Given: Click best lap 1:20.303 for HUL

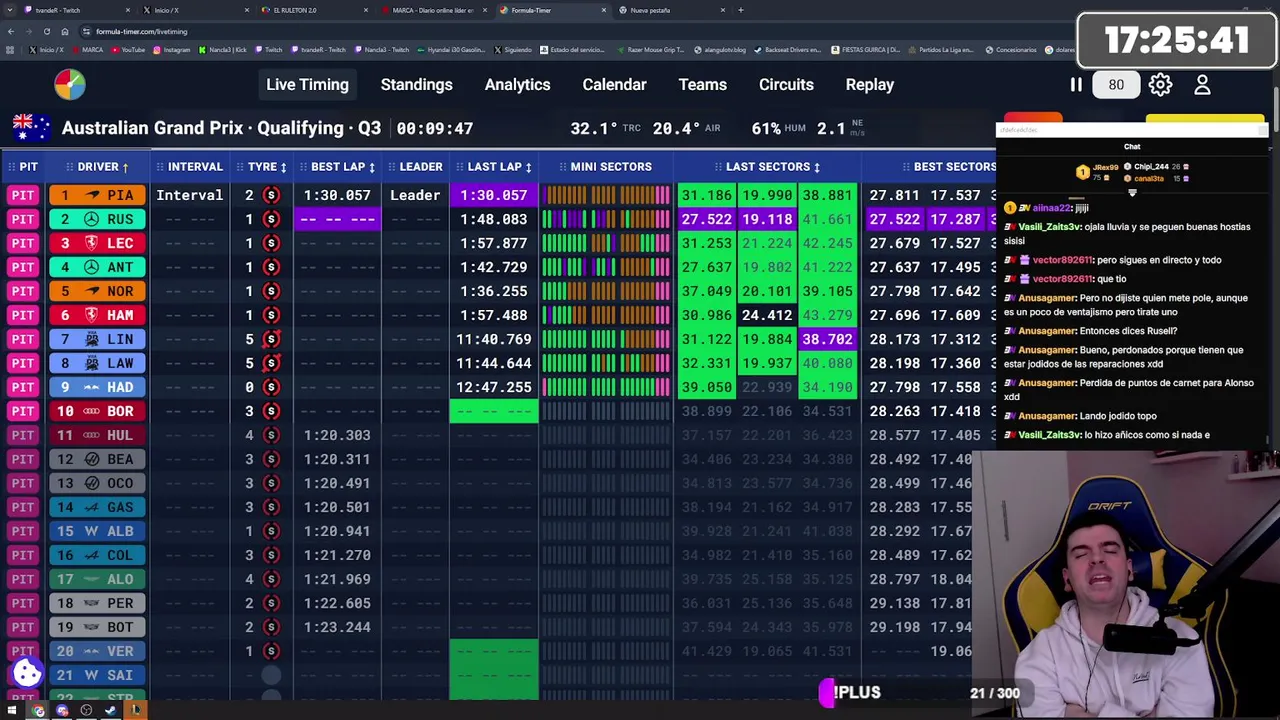Looking at the screenshot, I should click(338, 435).
